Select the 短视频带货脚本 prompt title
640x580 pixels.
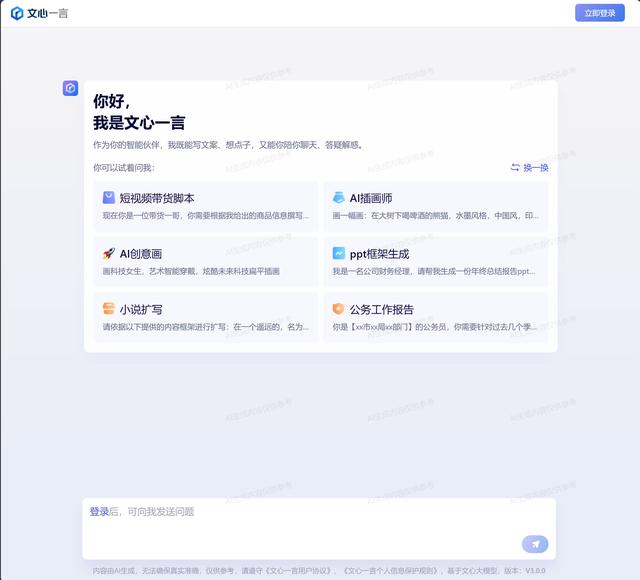(x=157, y=198)
